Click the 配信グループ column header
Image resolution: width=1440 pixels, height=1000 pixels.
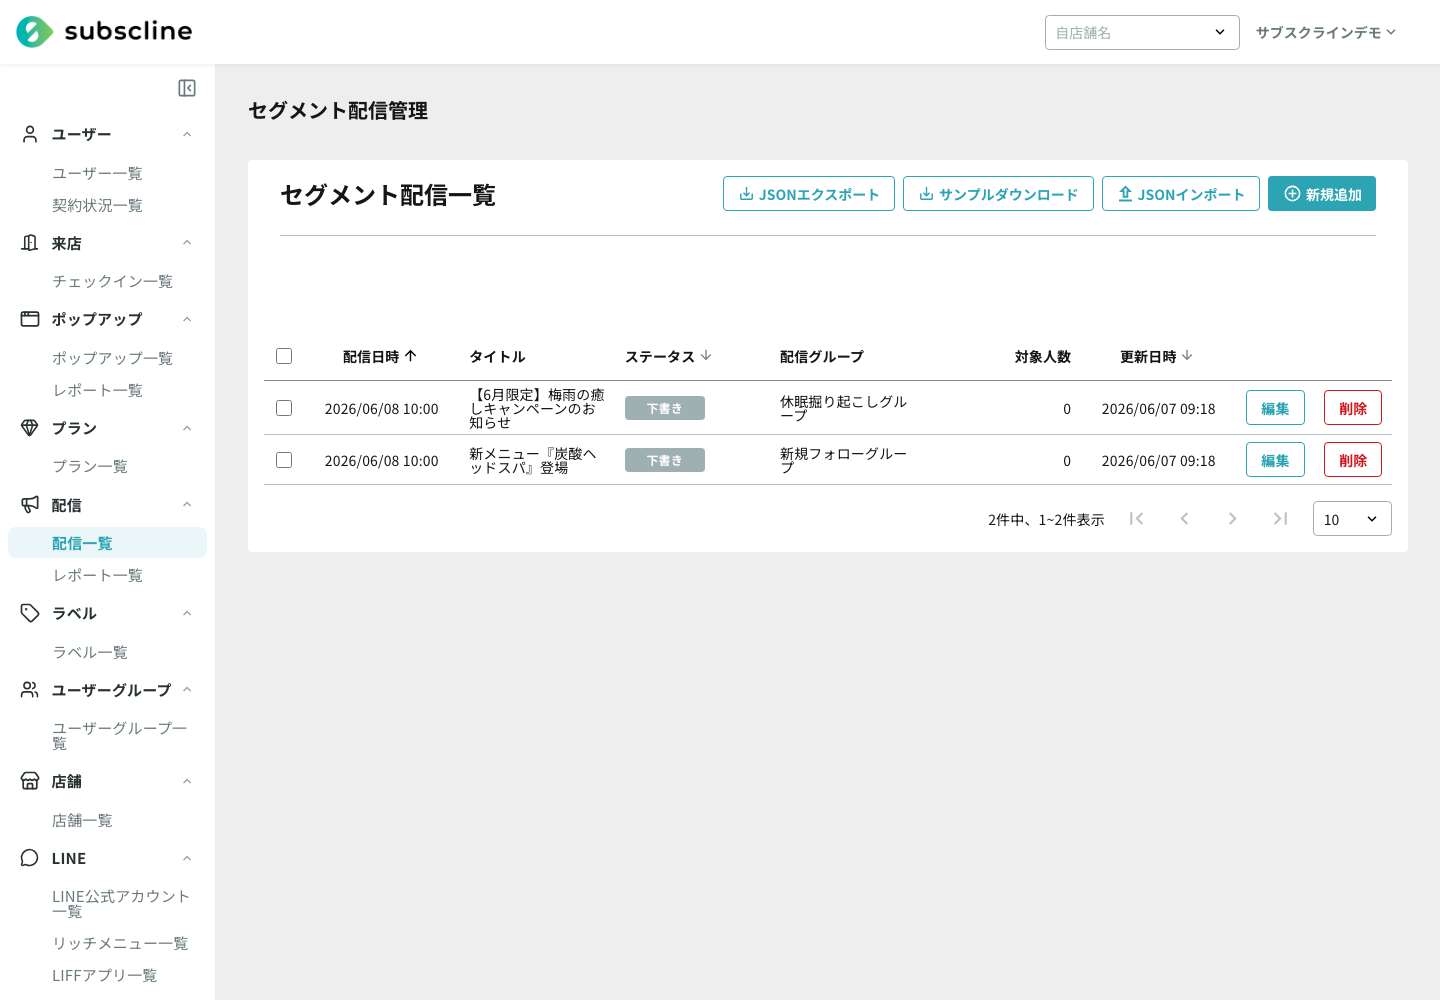[x=821, y=356]
